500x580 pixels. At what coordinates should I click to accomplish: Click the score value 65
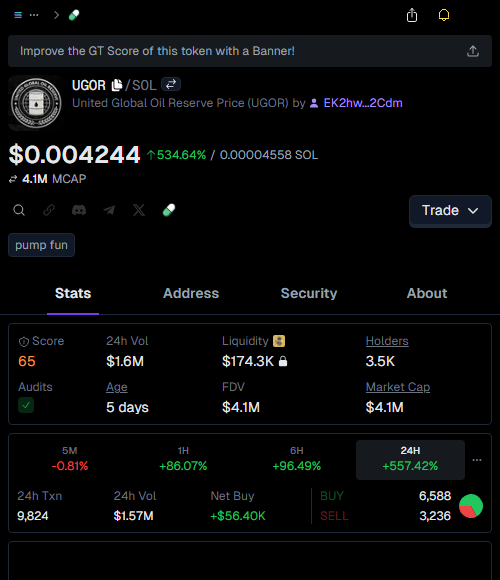coord(27,361)
